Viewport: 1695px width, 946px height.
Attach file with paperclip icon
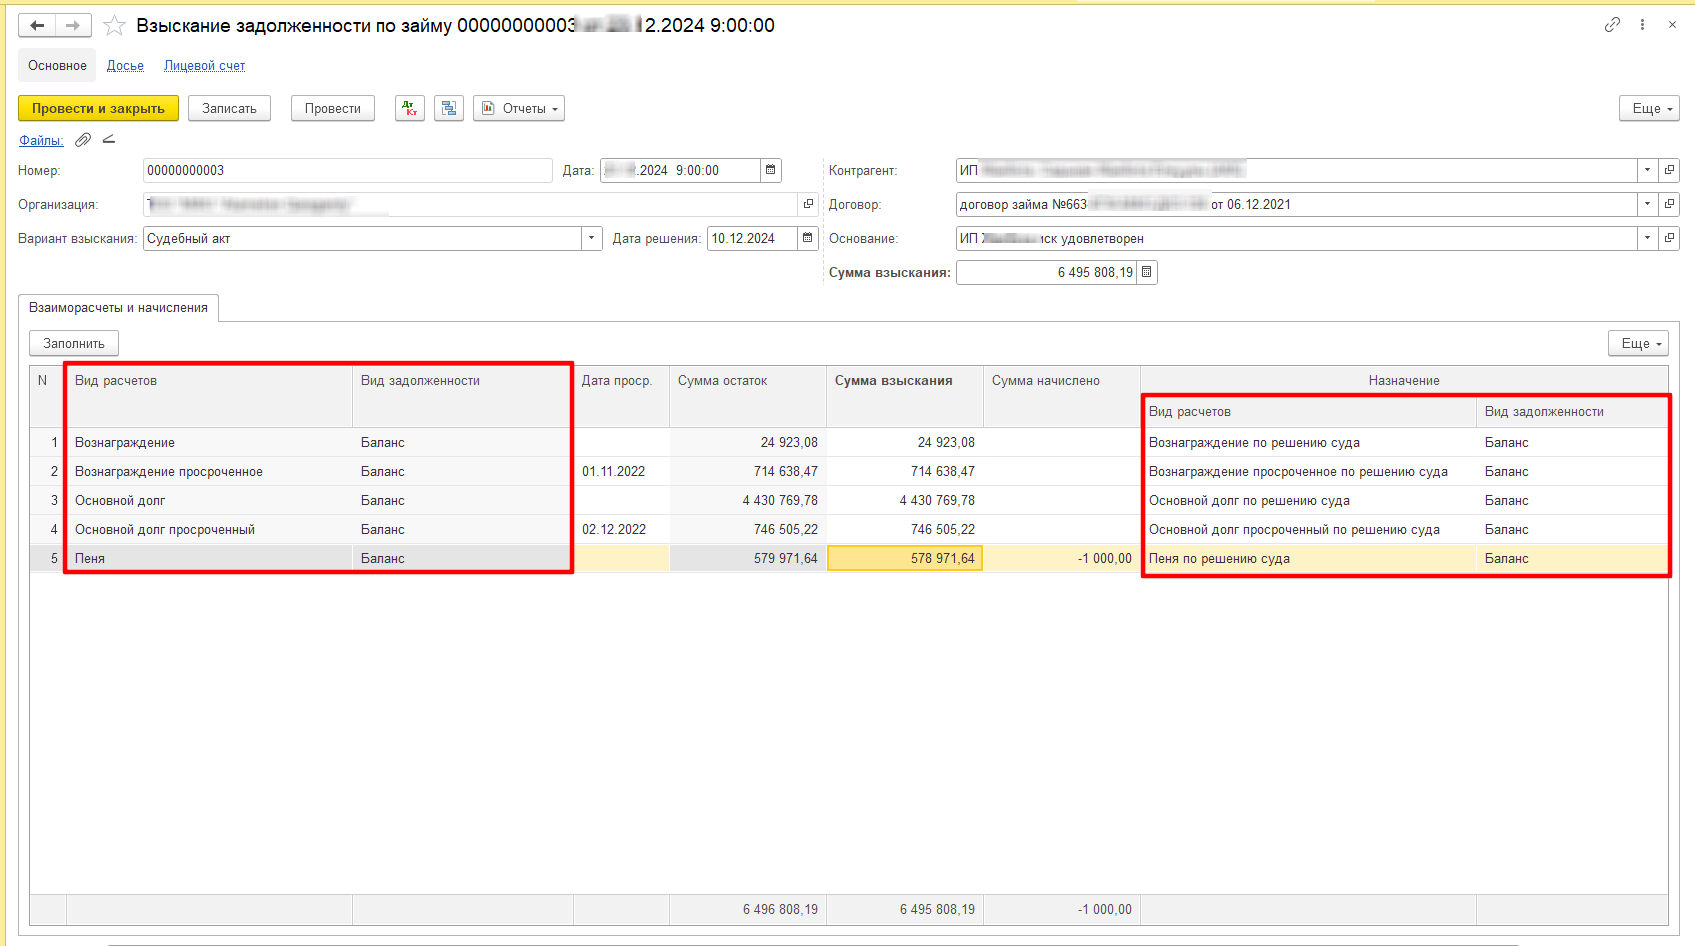click(83, 140)
